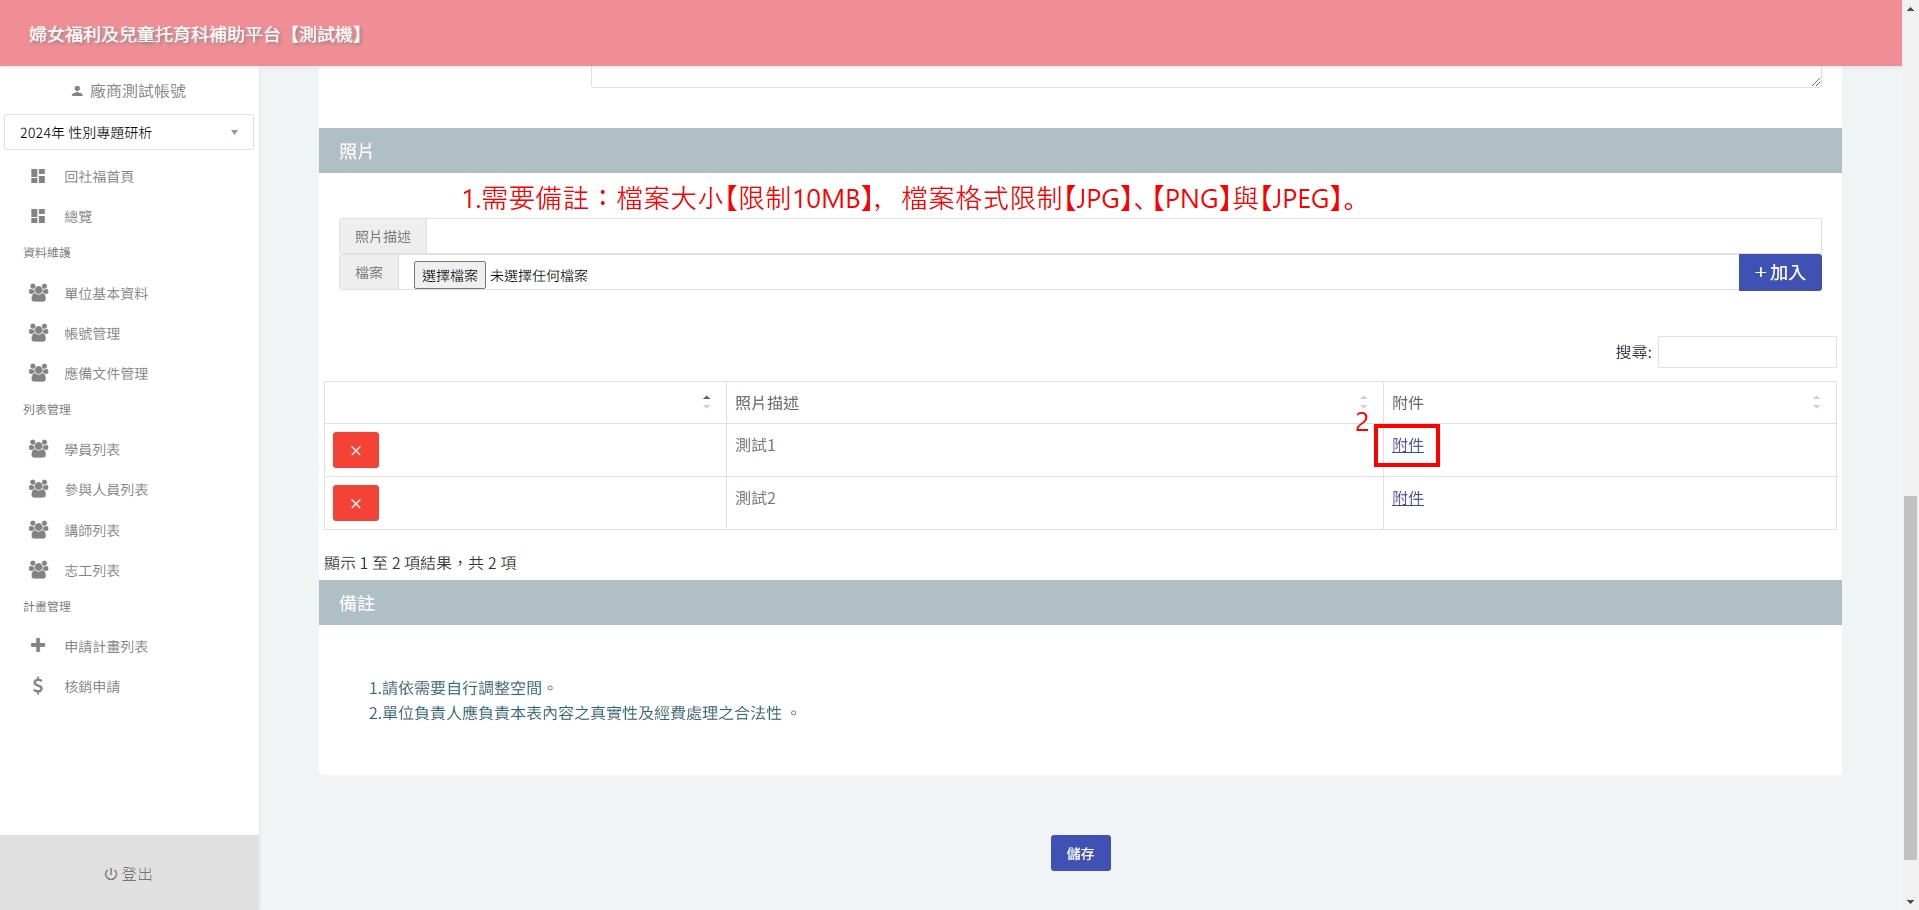Click the 應備文件管理 people icon
1919x910 pixels.
38,373
